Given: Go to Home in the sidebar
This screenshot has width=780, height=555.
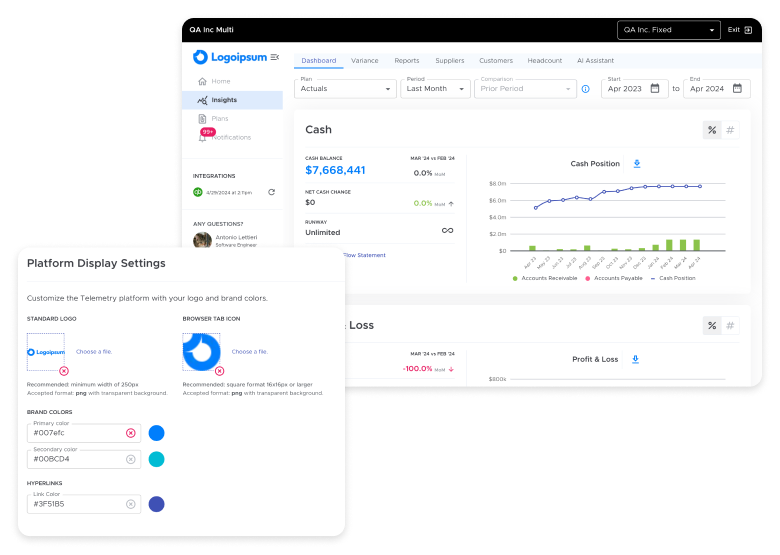Looking at the screenshot, I should pyautogui.click(x=221, y=81).
